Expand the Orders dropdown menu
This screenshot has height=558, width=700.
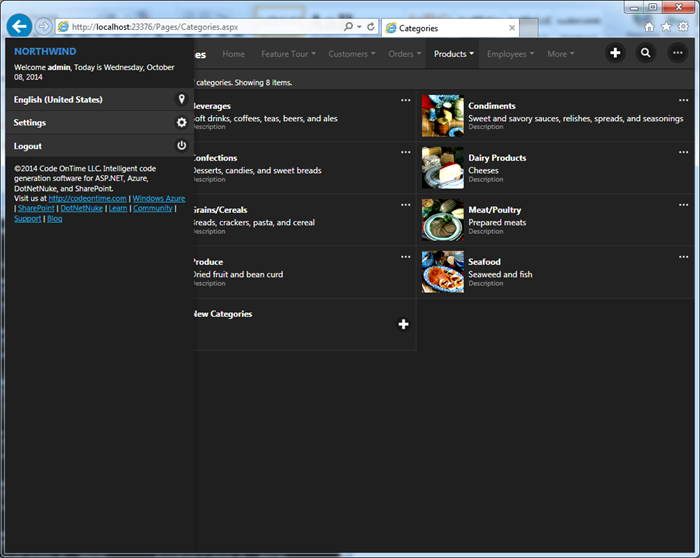tap(404, 54)
